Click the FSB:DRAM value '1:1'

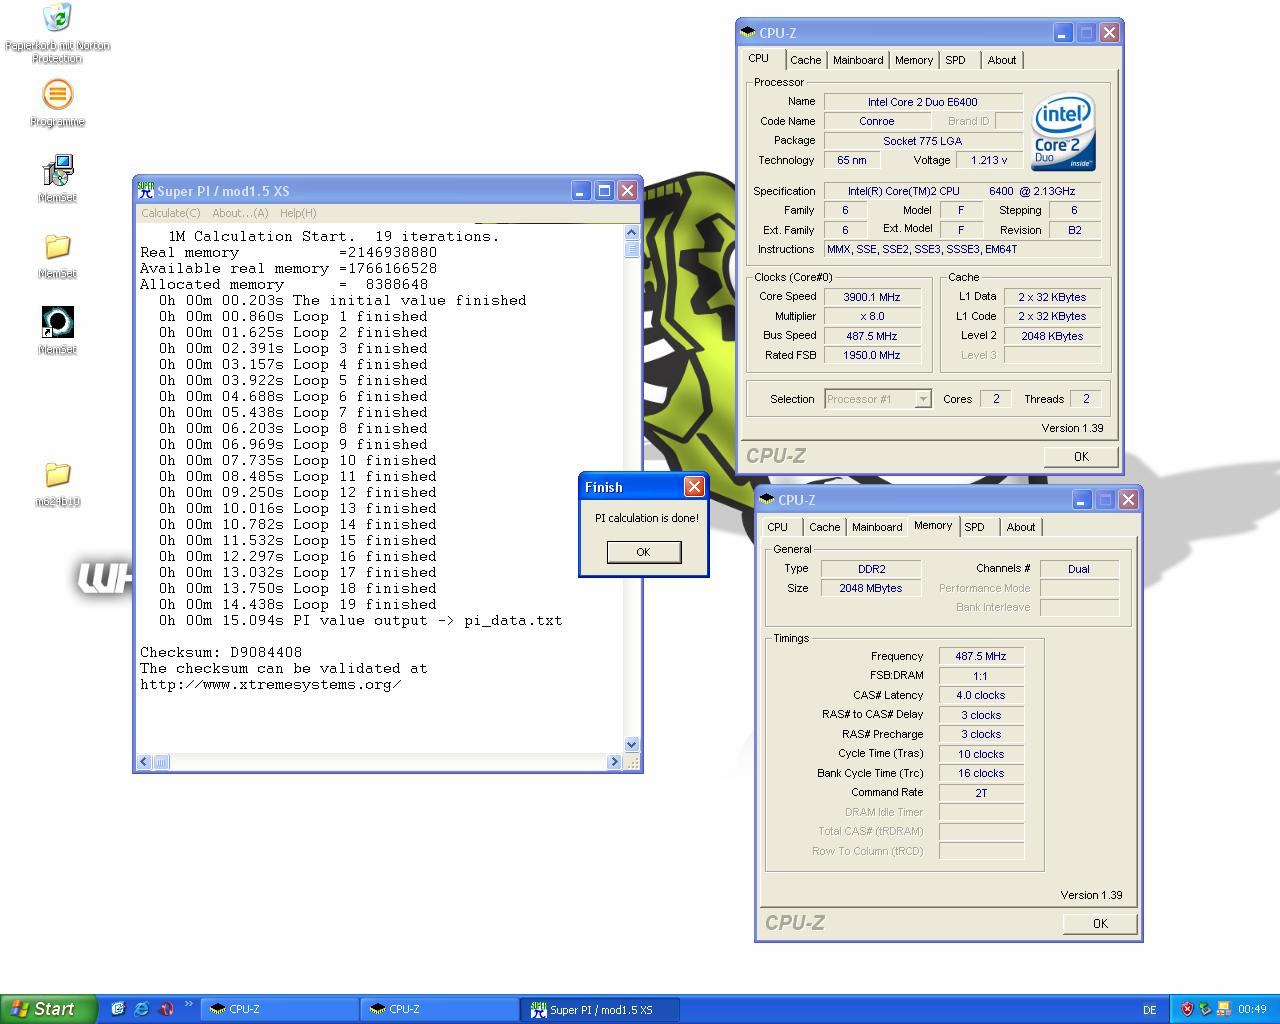[981, 676]
